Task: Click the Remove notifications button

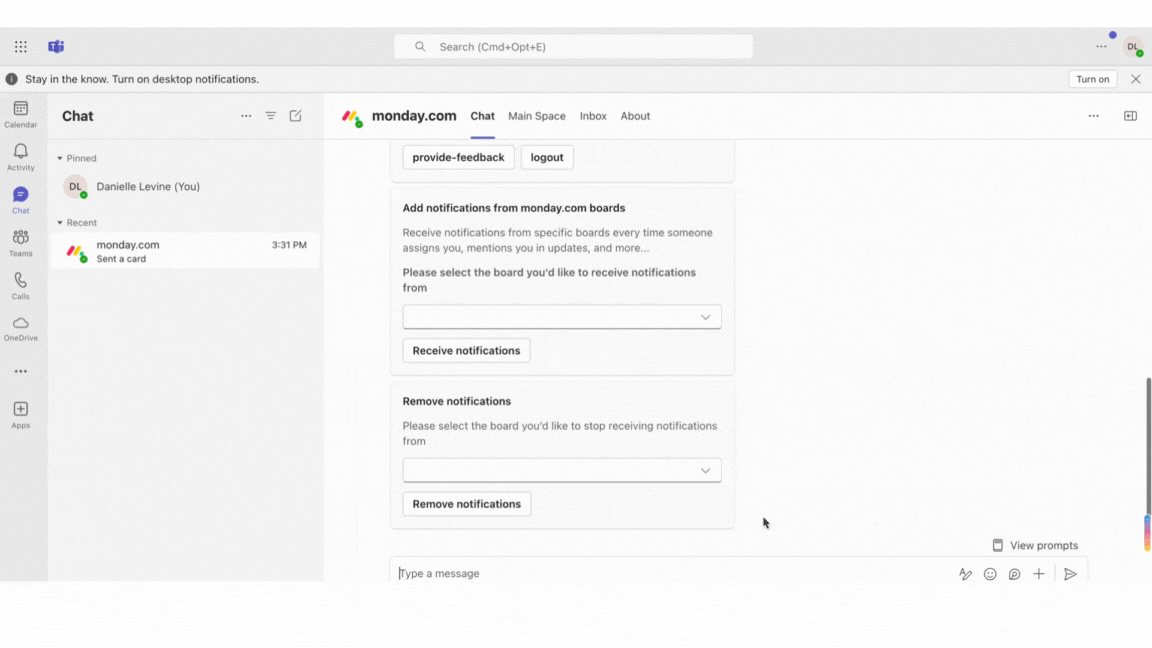Action: coord(467,504)
